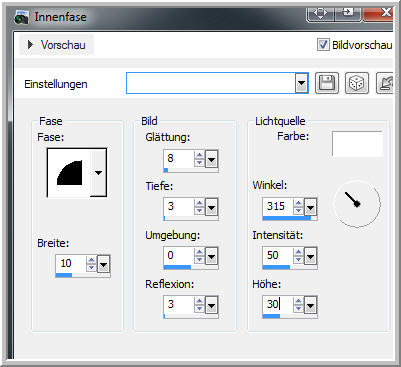
Task: Open the Einstellungen presets dropdown
Action: click(x=301, y=83)
